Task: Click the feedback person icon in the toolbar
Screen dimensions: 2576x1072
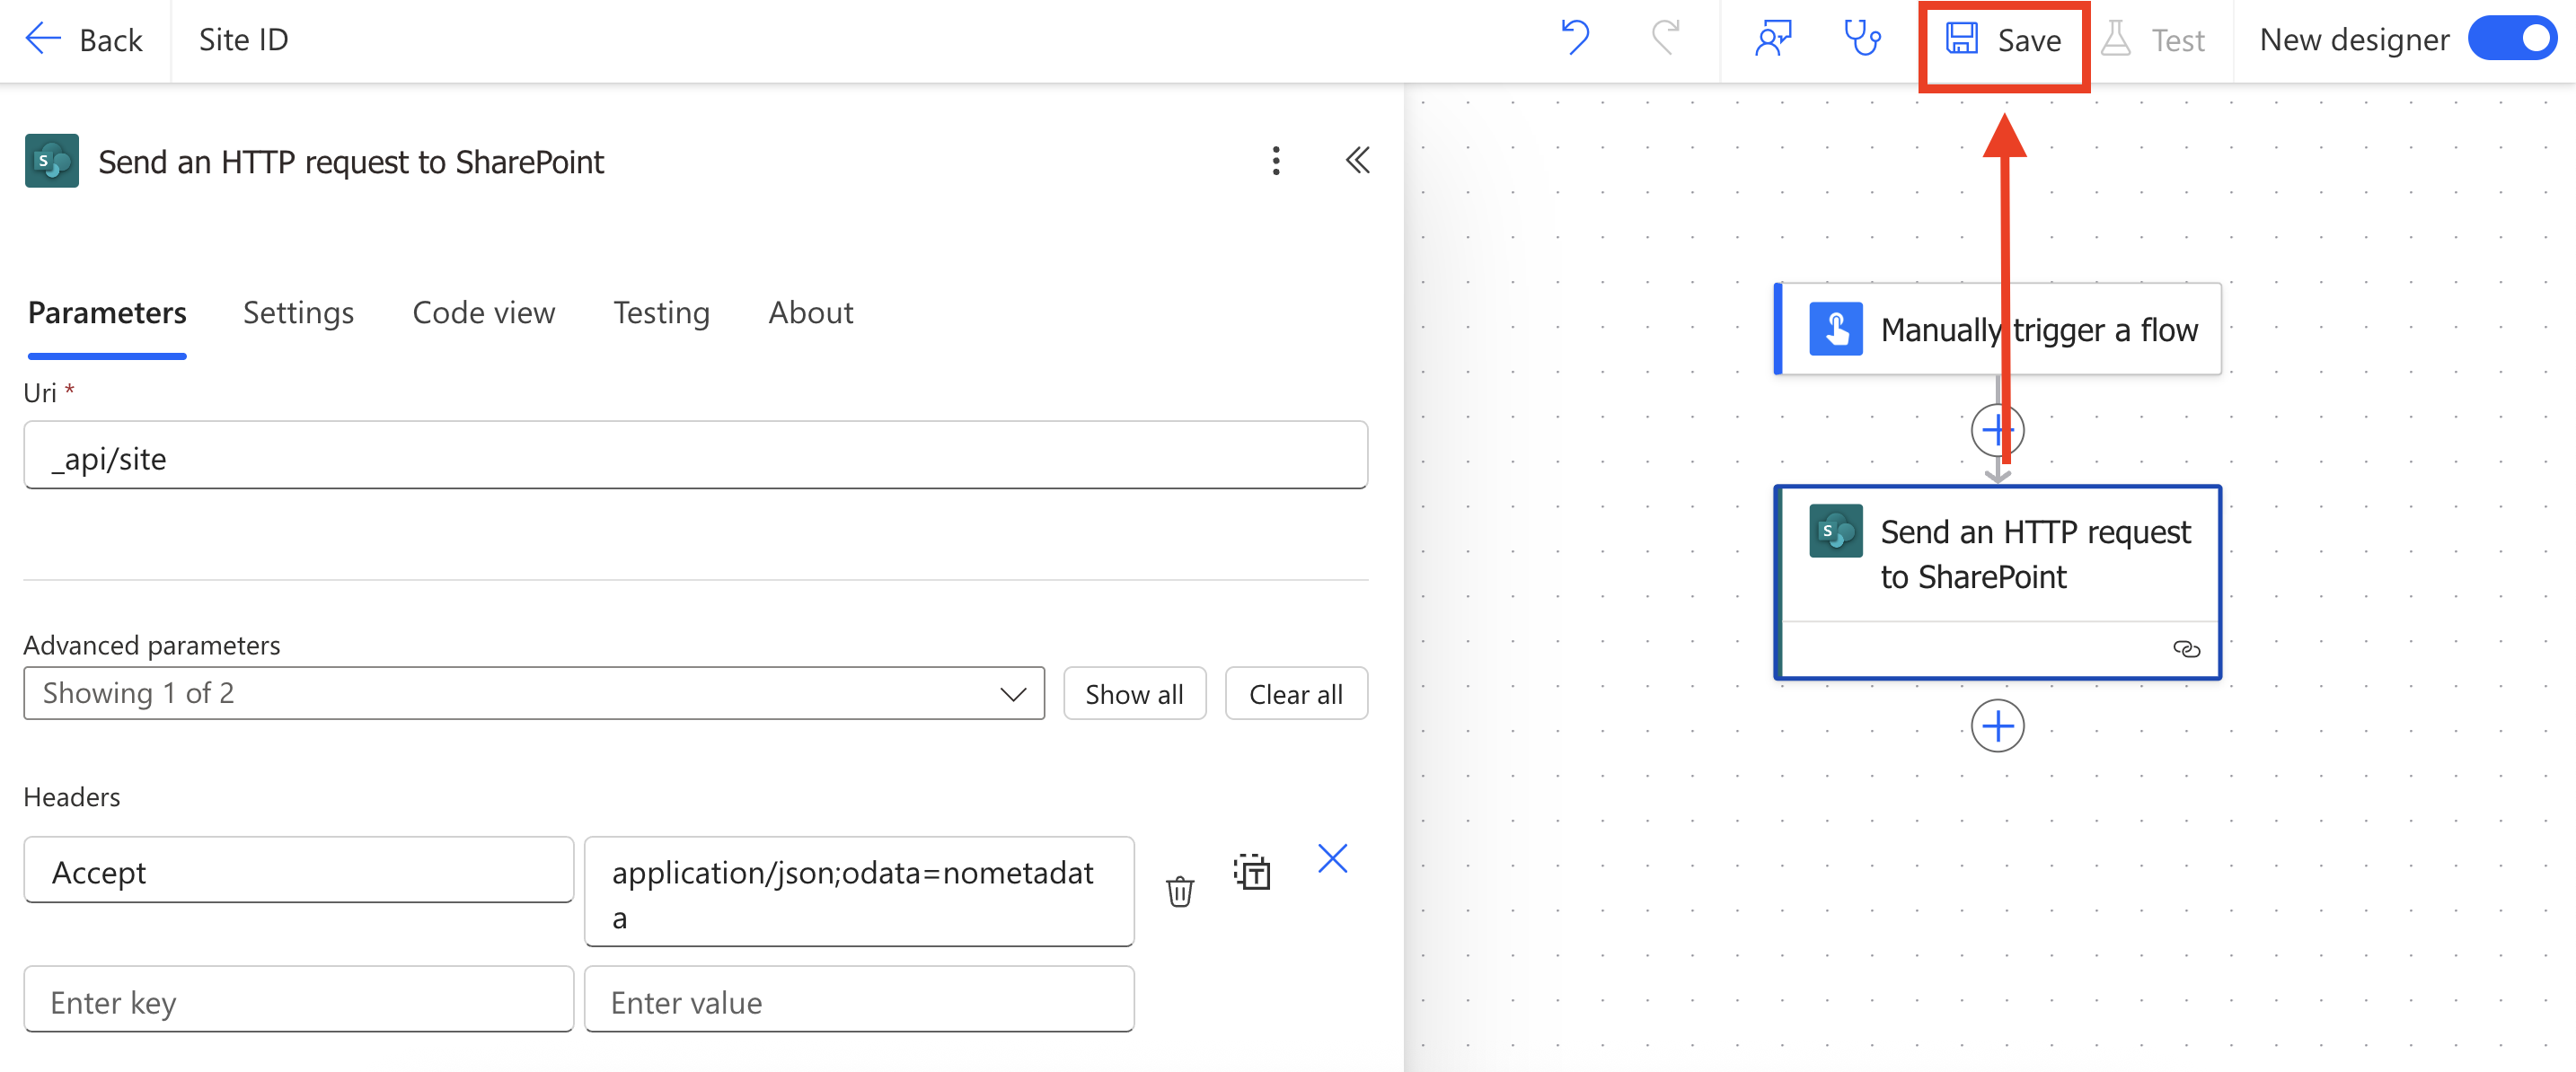Action: point(1772,38)
